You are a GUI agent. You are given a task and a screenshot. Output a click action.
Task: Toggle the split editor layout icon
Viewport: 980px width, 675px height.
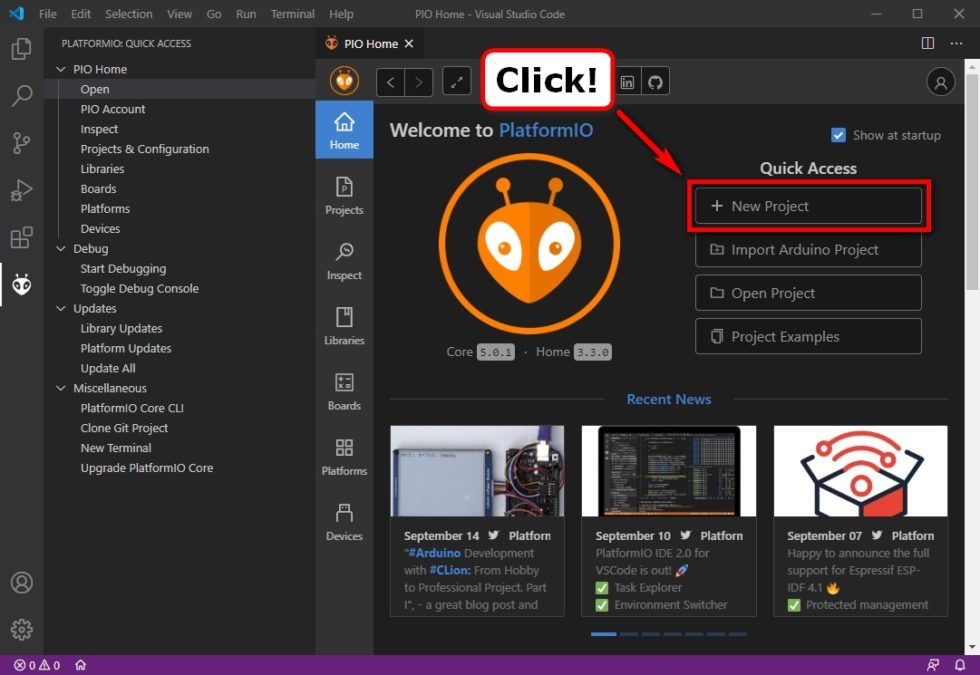coord(927,43)
